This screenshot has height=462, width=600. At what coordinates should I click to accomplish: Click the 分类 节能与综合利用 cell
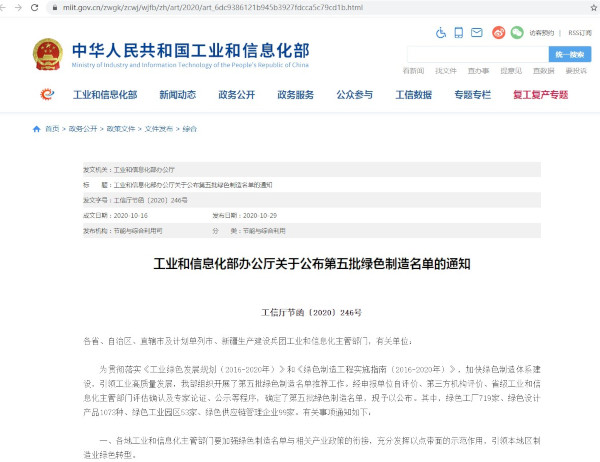[249, 231]
